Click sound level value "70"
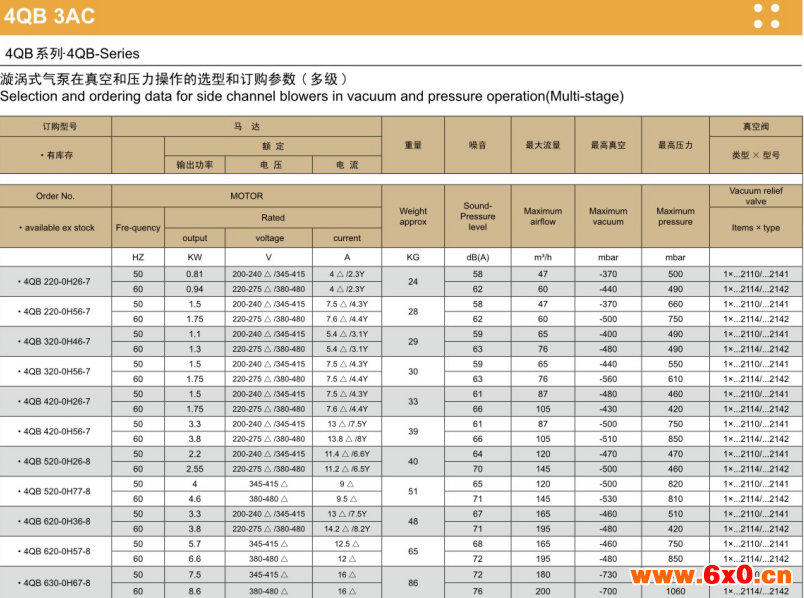The height and width of the screenshot is (598, 804). (x=477, y=469)
